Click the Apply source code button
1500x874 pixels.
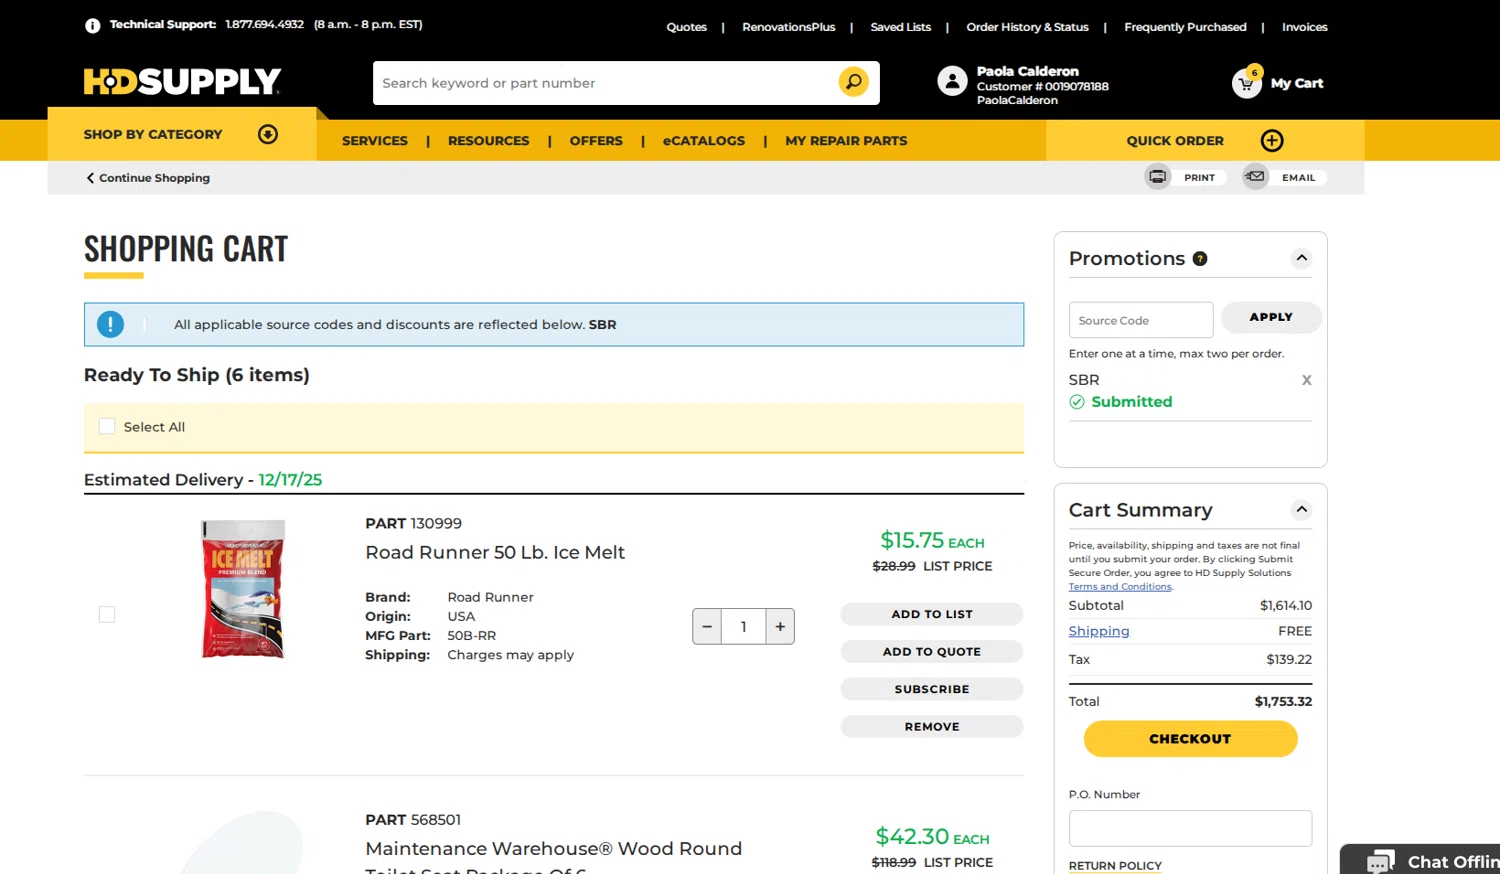[x=1271, y=317]
